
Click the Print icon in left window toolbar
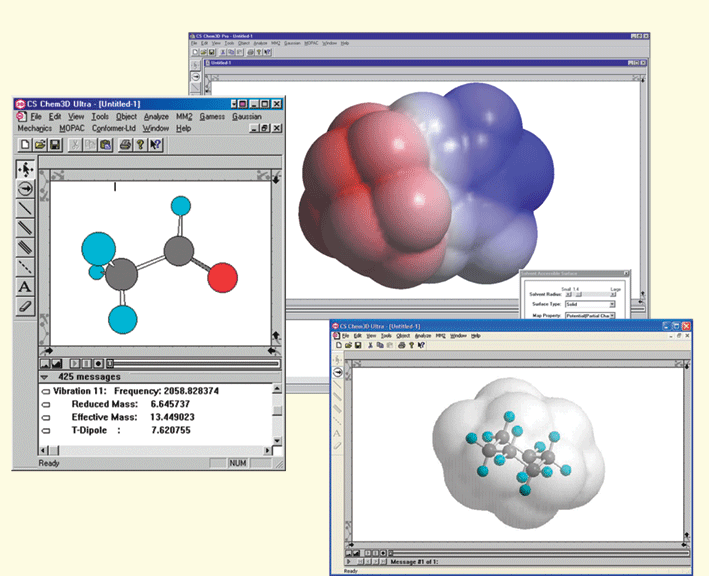(x=125, y=145)
